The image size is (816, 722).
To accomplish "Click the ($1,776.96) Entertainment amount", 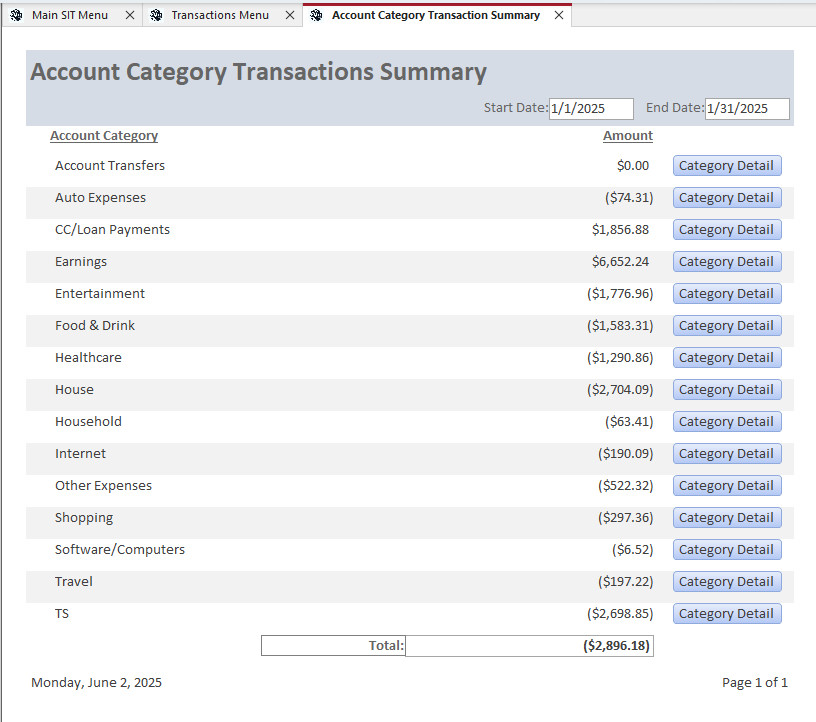I will (x=620, y=294).
